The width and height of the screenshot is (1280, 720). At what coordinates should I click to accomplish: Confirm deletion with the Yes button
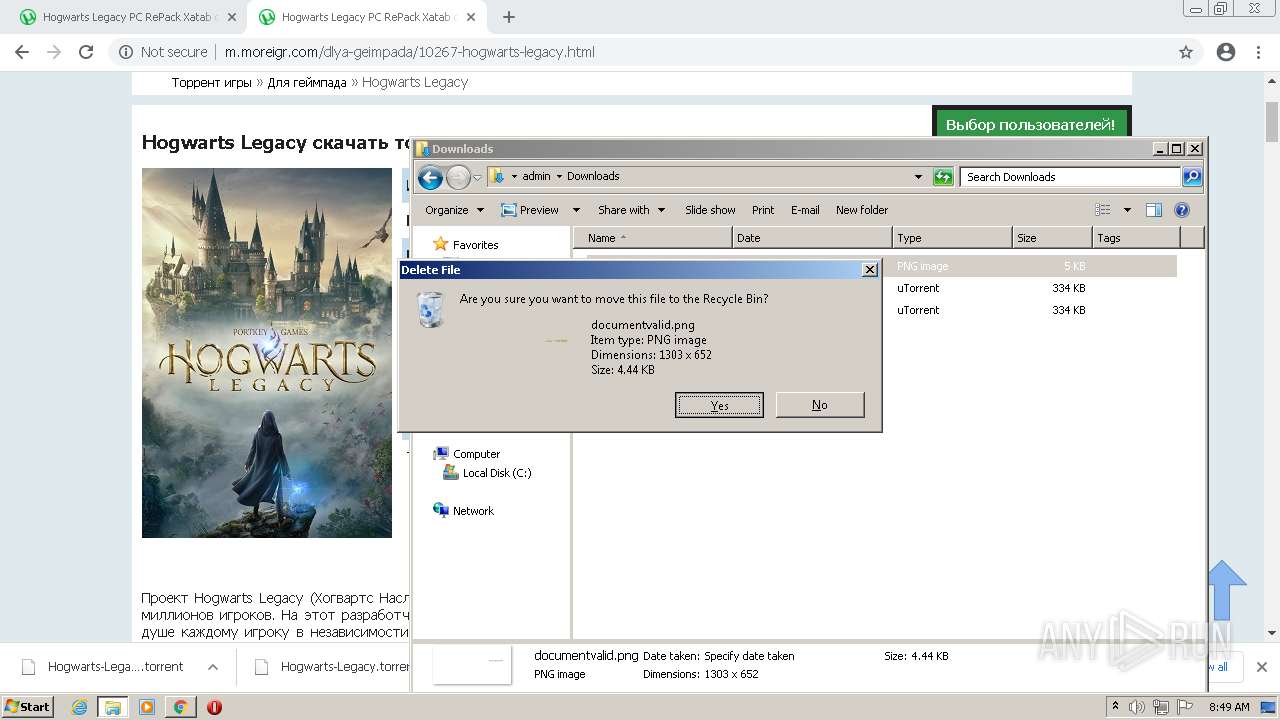pos(719,405)
